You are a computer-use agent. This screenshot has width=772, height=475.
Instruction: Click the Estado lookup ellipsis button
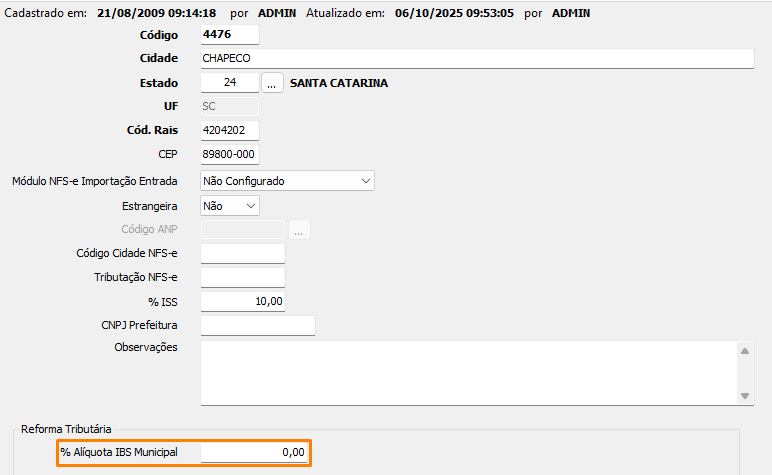[273, 83]
